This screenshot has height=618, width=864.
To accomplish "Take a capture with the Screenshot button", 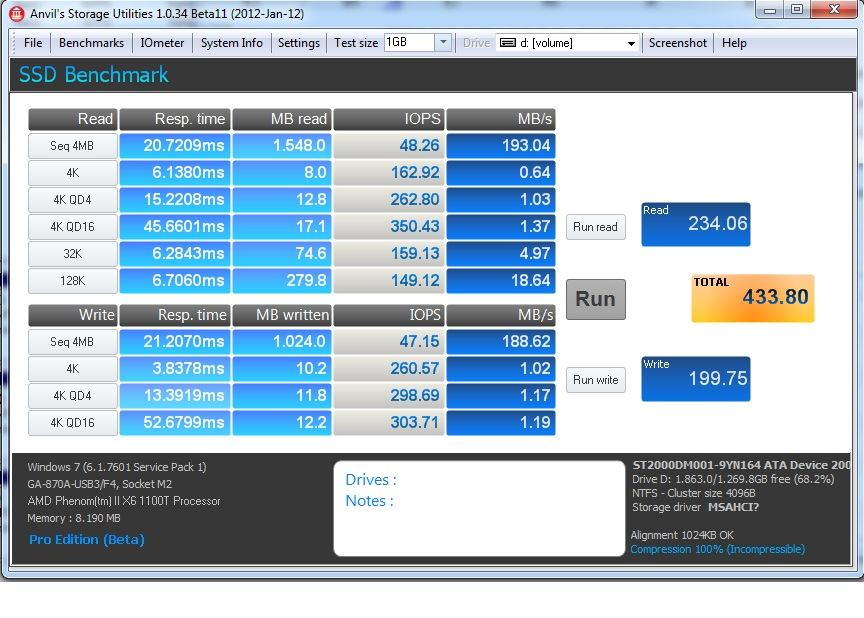I will [677, 43].
